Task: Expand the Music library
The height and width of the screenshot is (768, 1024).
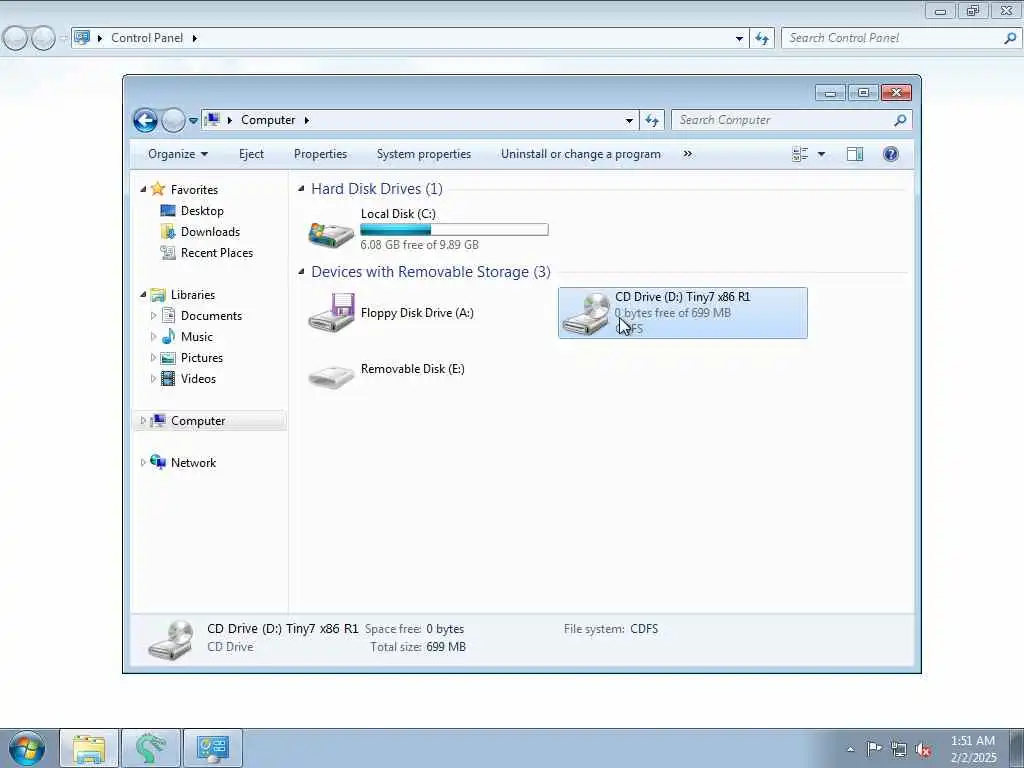Action: (153, 337)
